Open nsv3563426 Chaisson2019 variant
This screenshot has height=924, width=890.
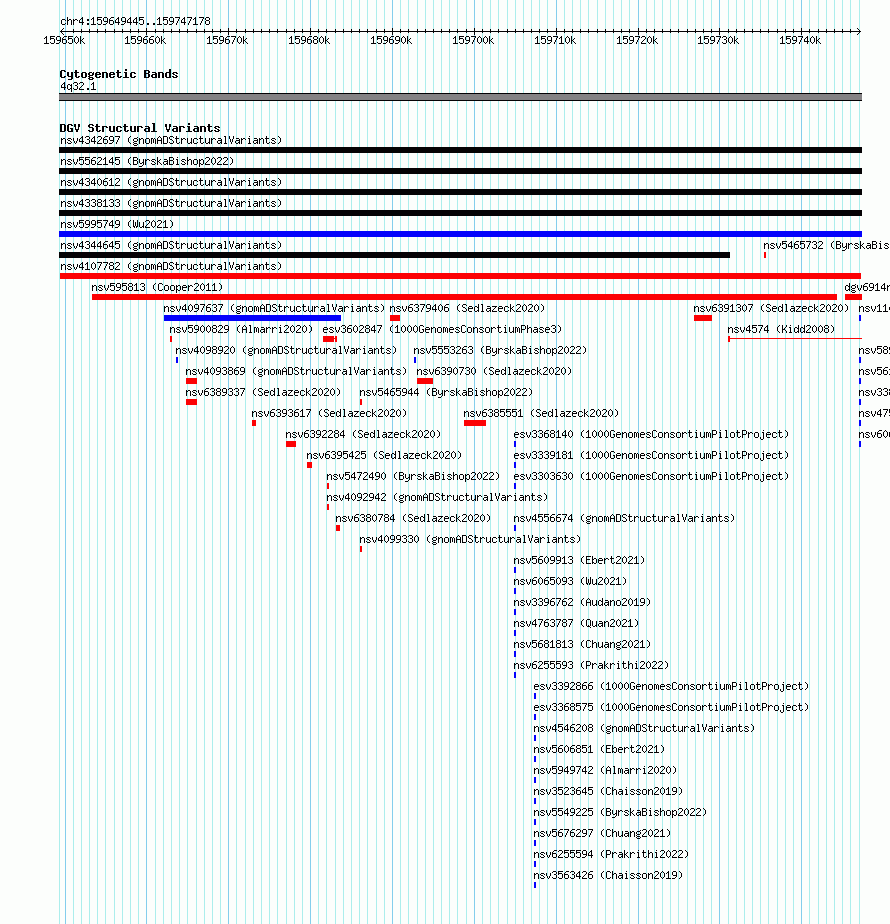point(608,876)
